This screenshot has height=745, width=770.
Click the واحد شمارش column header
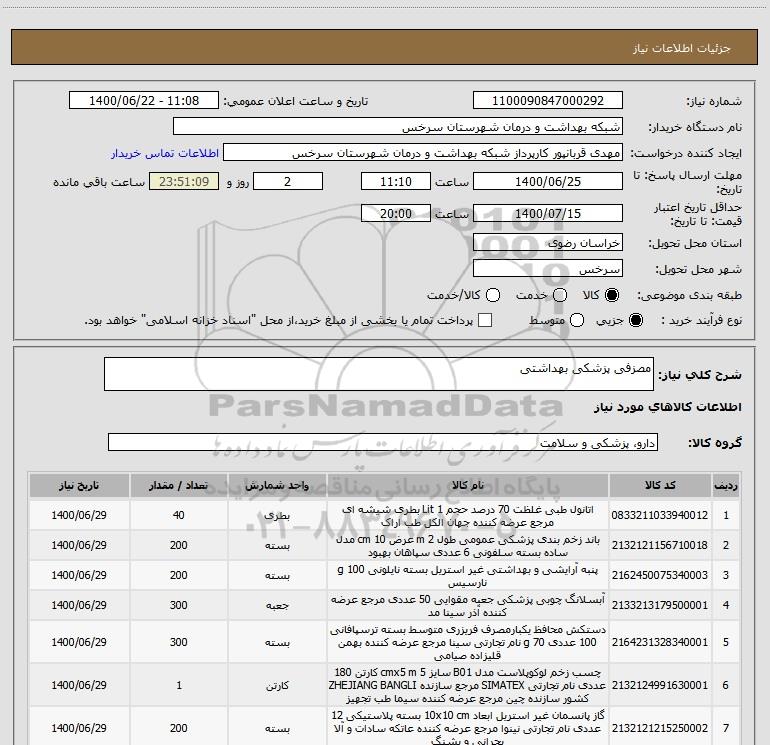coord(277,486)
